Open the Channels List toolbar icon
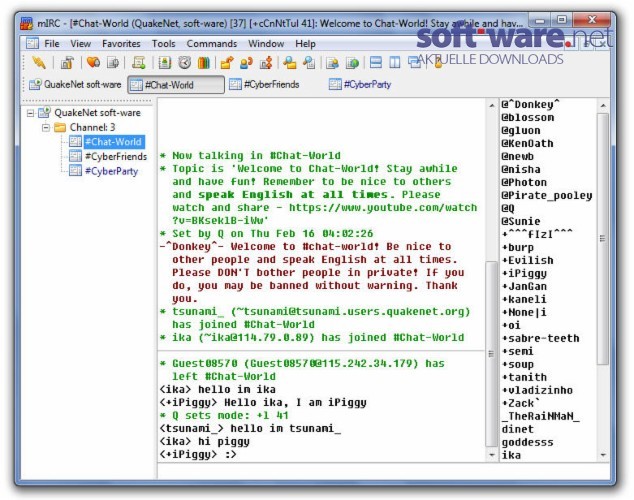The width and height of the screenshot is (634, 500). 113,63
